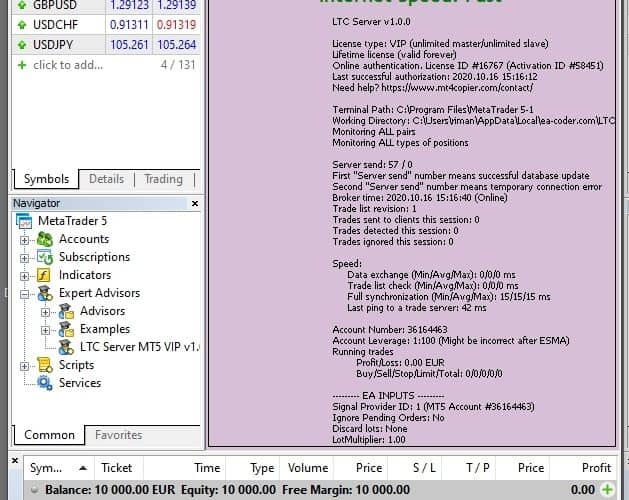Close the Navigator panel
The image size is (629, 500).
tap(195, 203)
